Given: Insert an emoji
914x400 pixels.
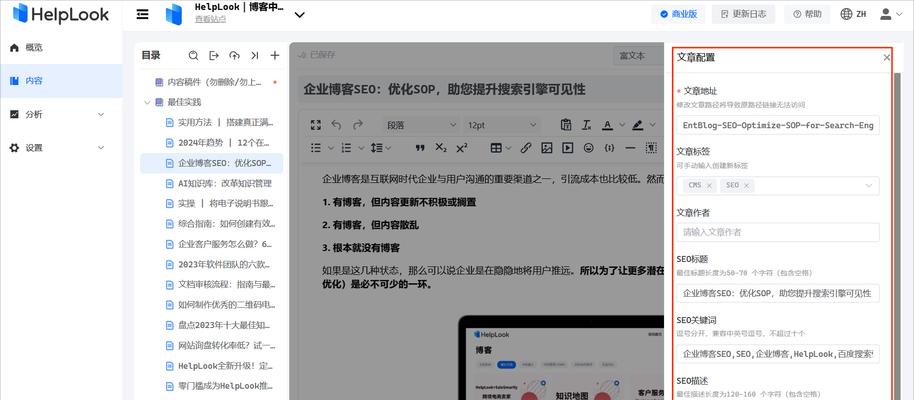Looking at the screenshot, I should pos(588,148).
